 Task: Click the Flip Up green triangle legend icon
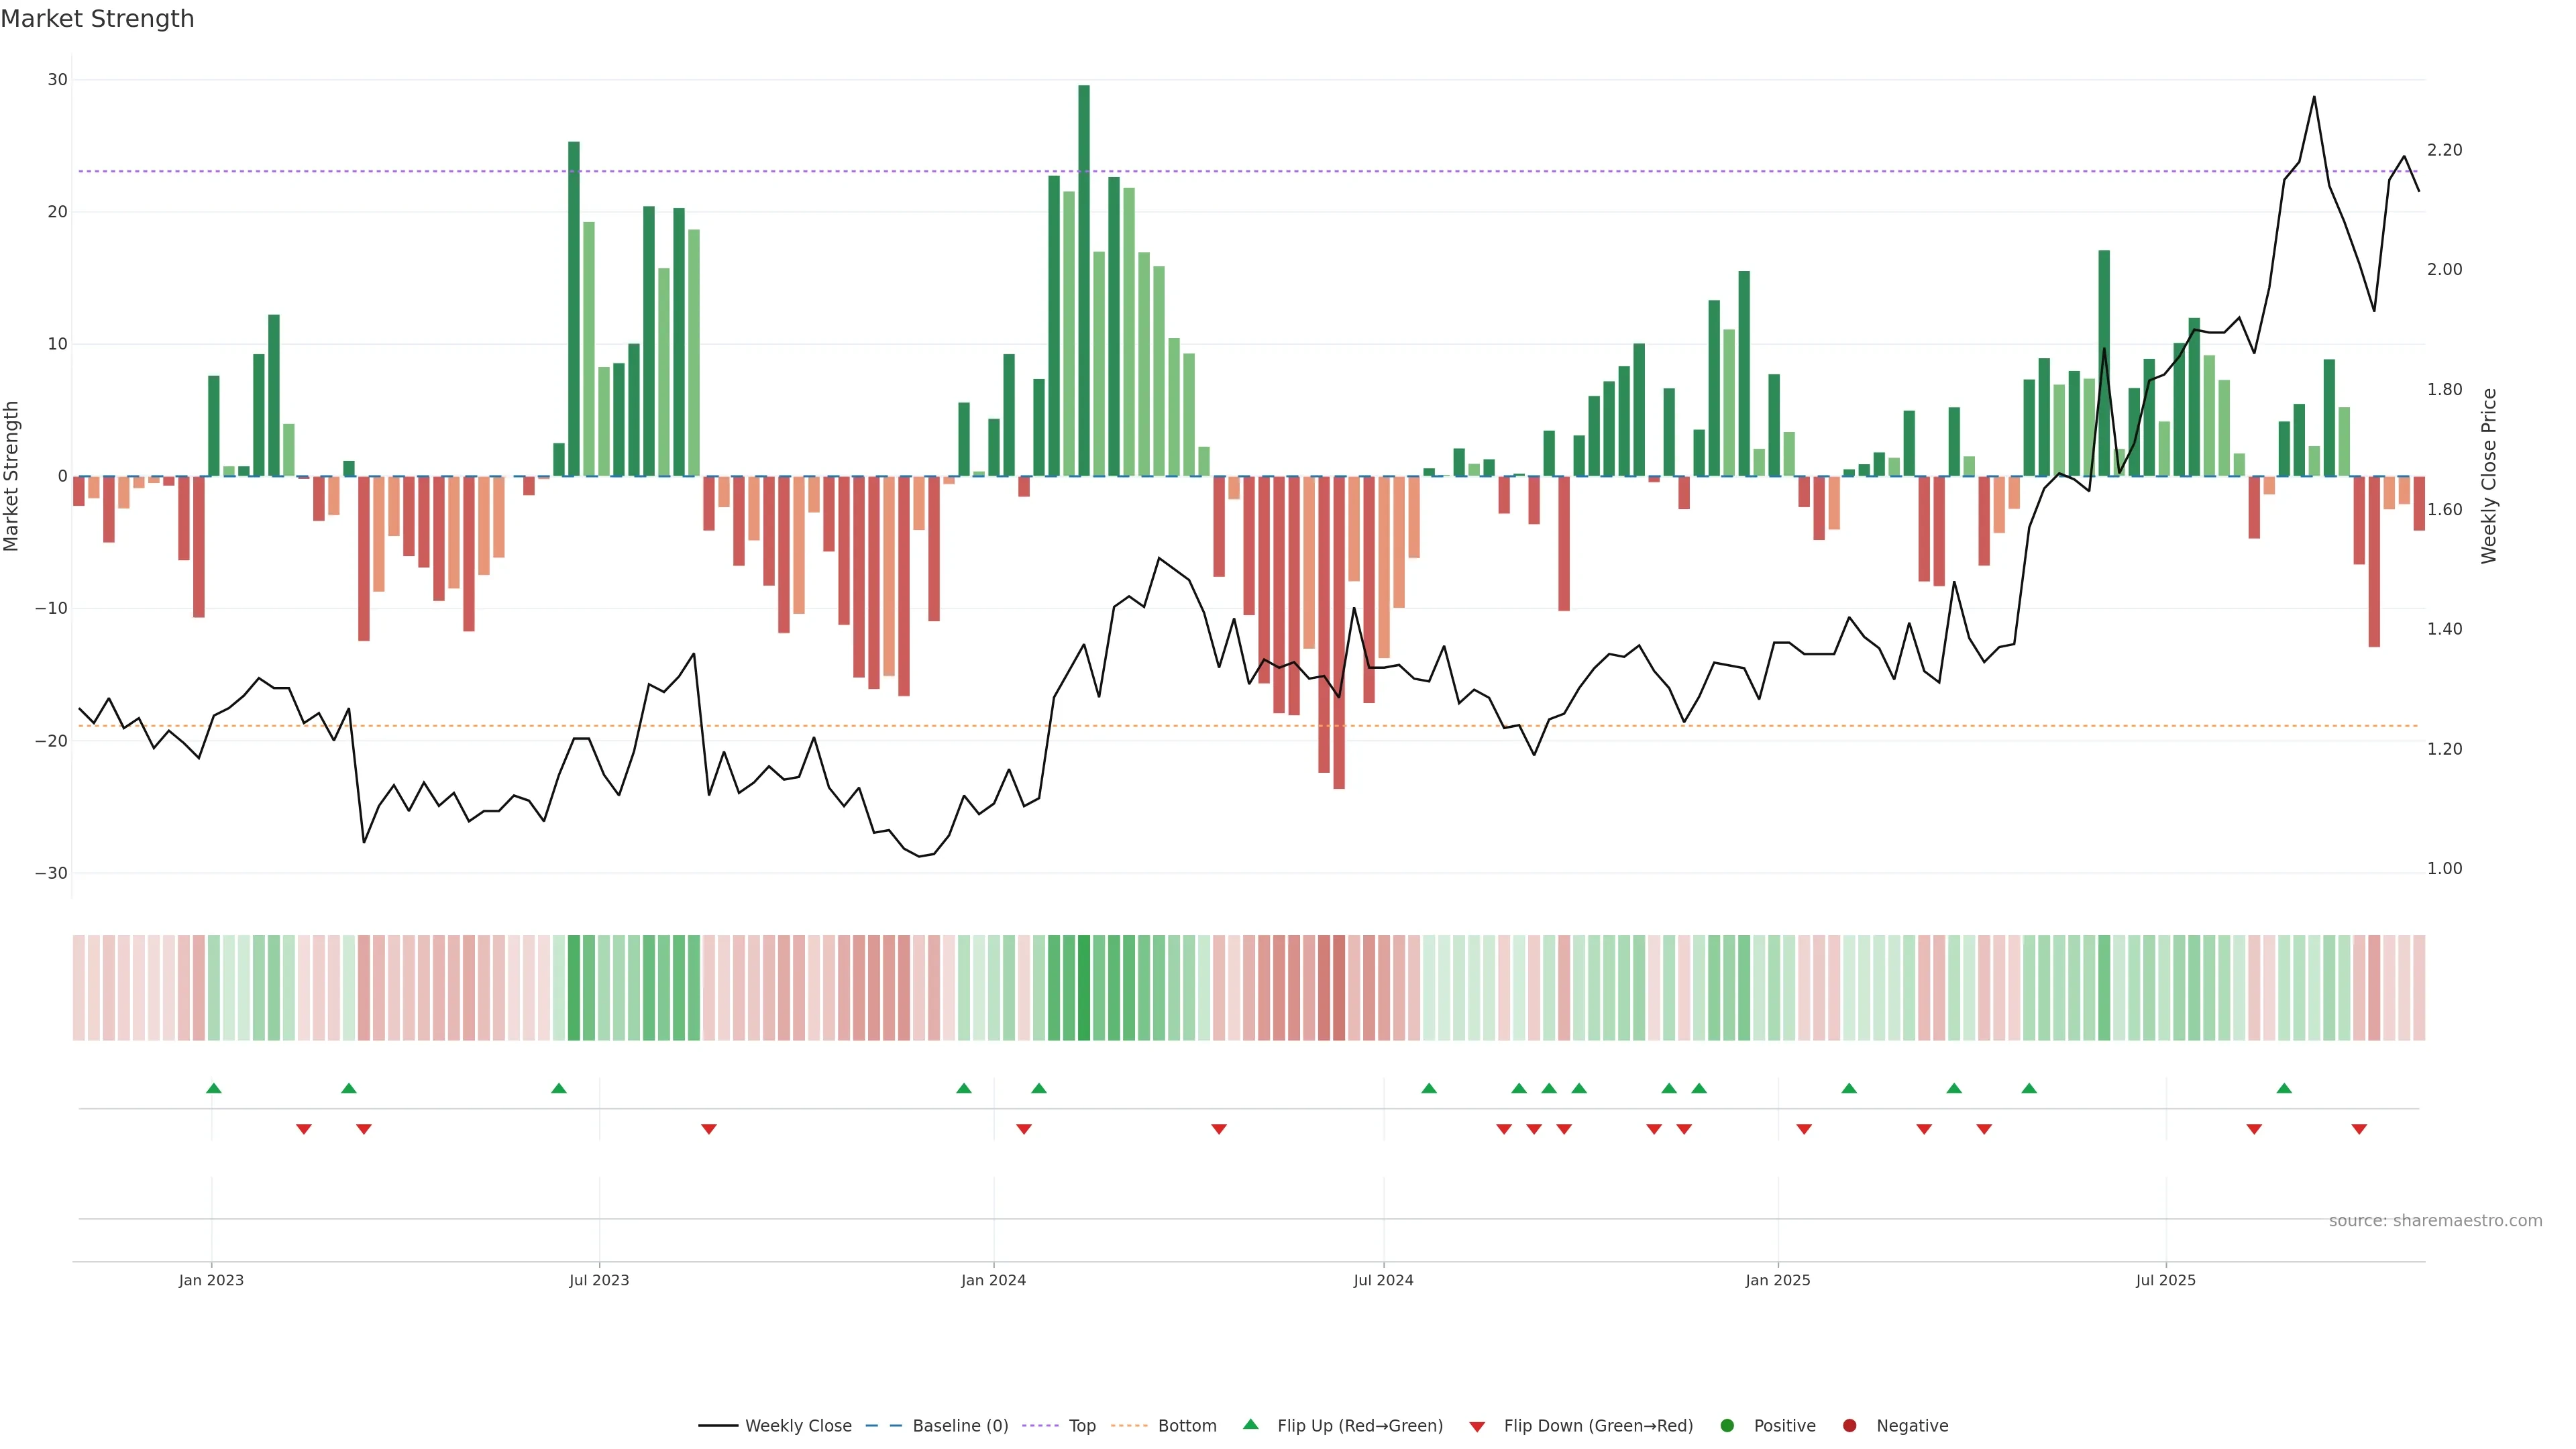click(1250, 1425)
